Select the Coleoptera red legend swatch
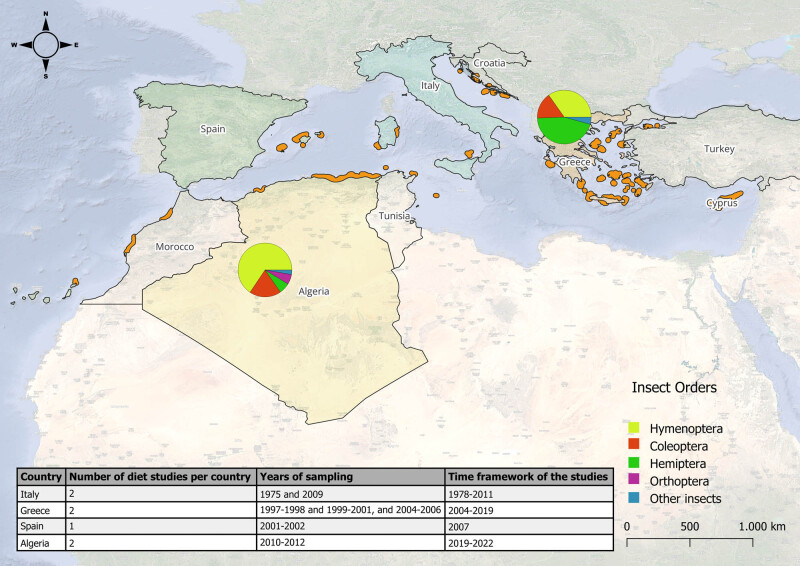Image resolution: width=800 pixels, height=566 pixels. click(634, 445)
